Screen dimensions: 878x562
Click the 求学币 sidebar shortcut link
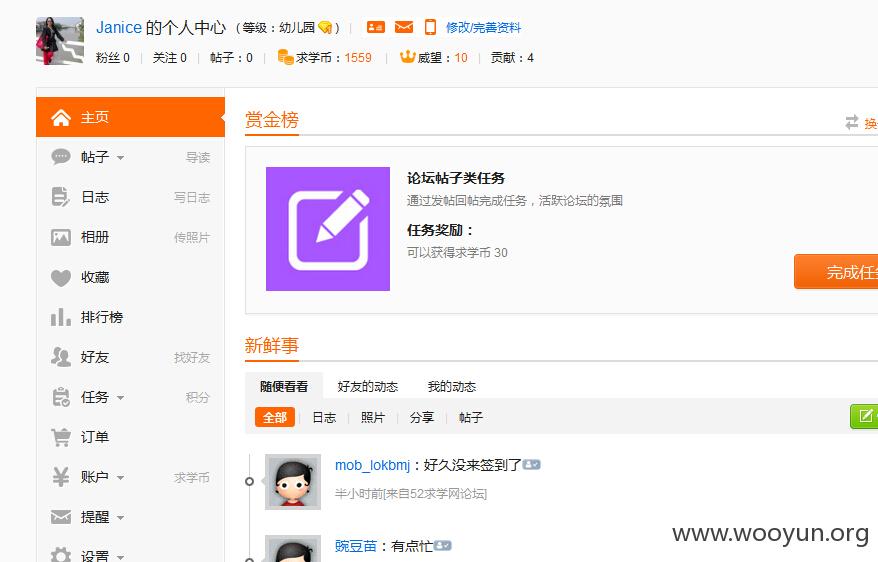192,477
